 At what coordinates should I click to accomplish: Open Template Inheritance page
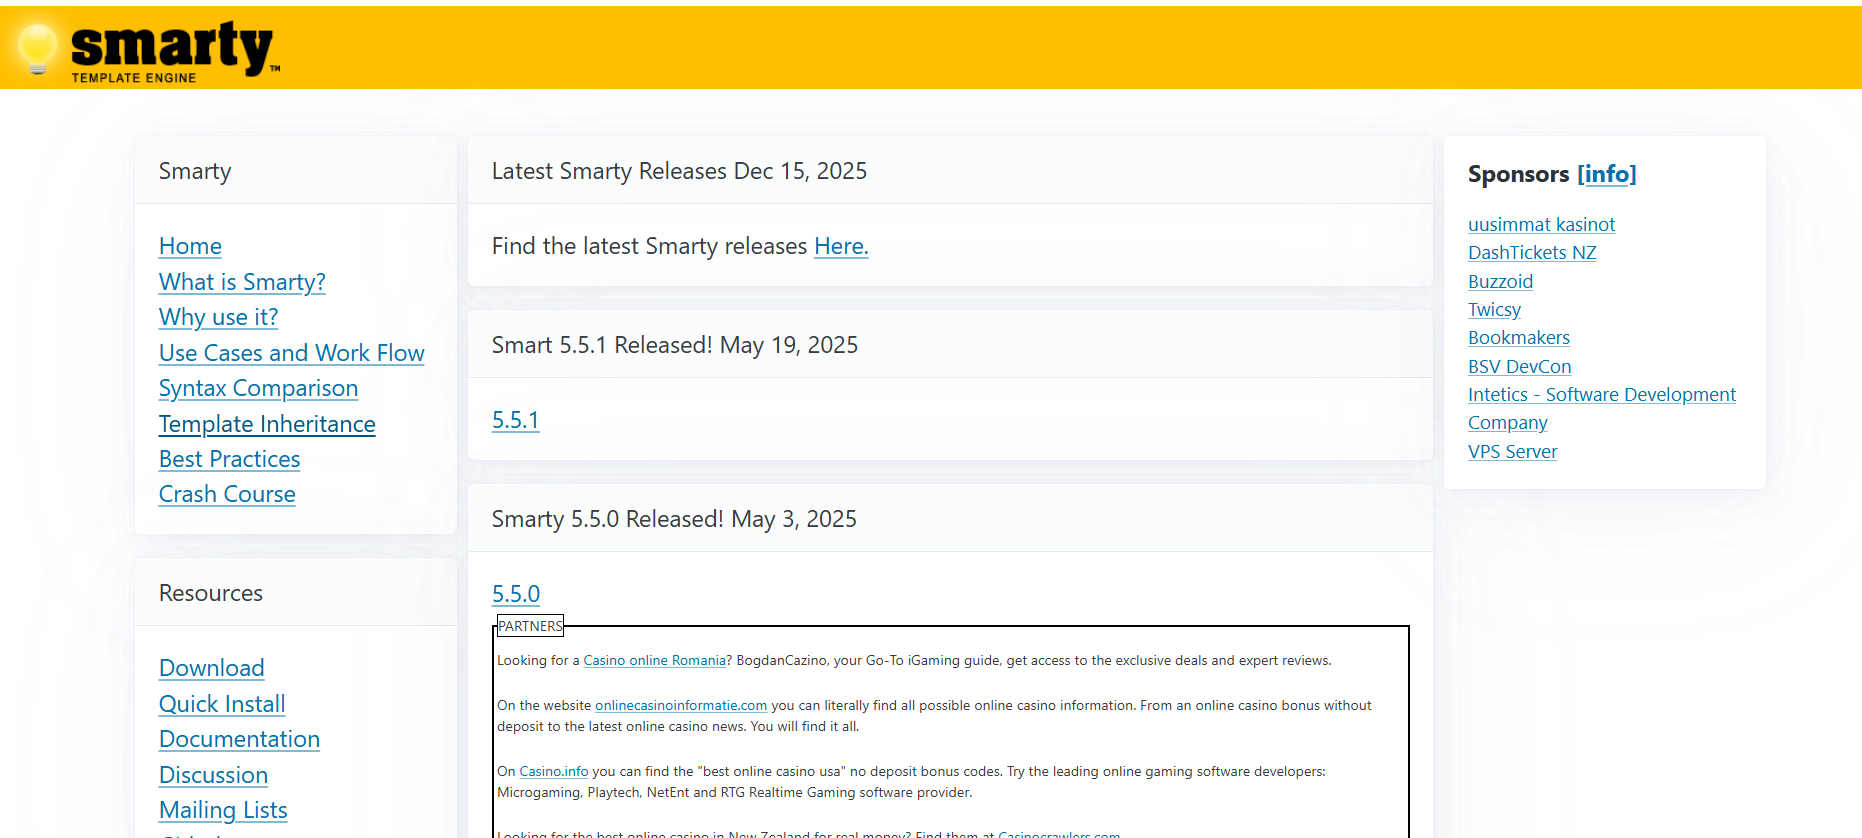point(267,424)
